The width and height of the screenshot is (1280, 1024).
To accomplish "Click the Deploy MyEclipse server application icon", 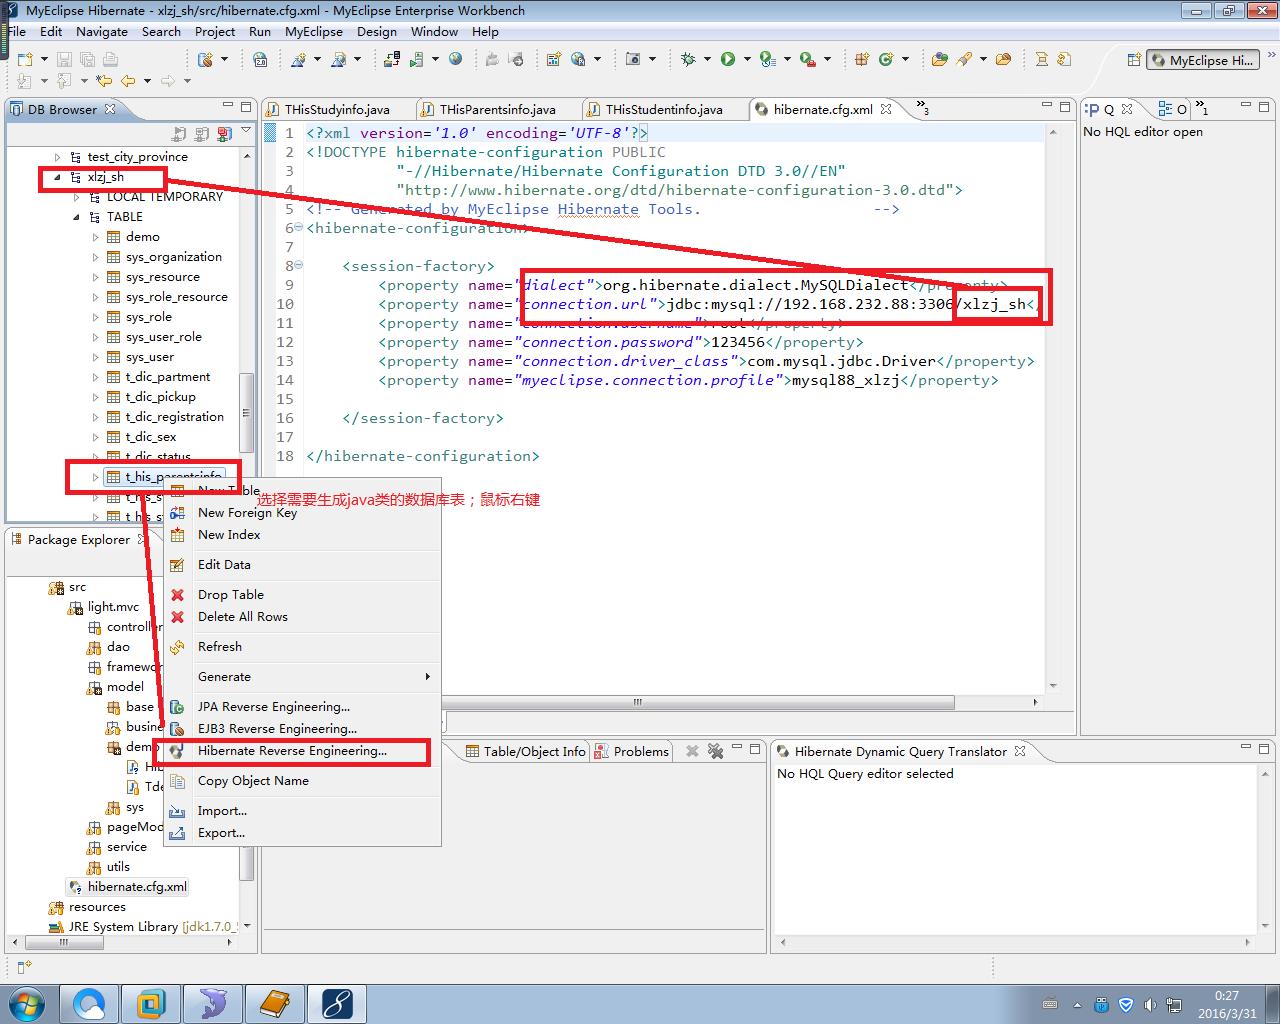I will [392, 59].
